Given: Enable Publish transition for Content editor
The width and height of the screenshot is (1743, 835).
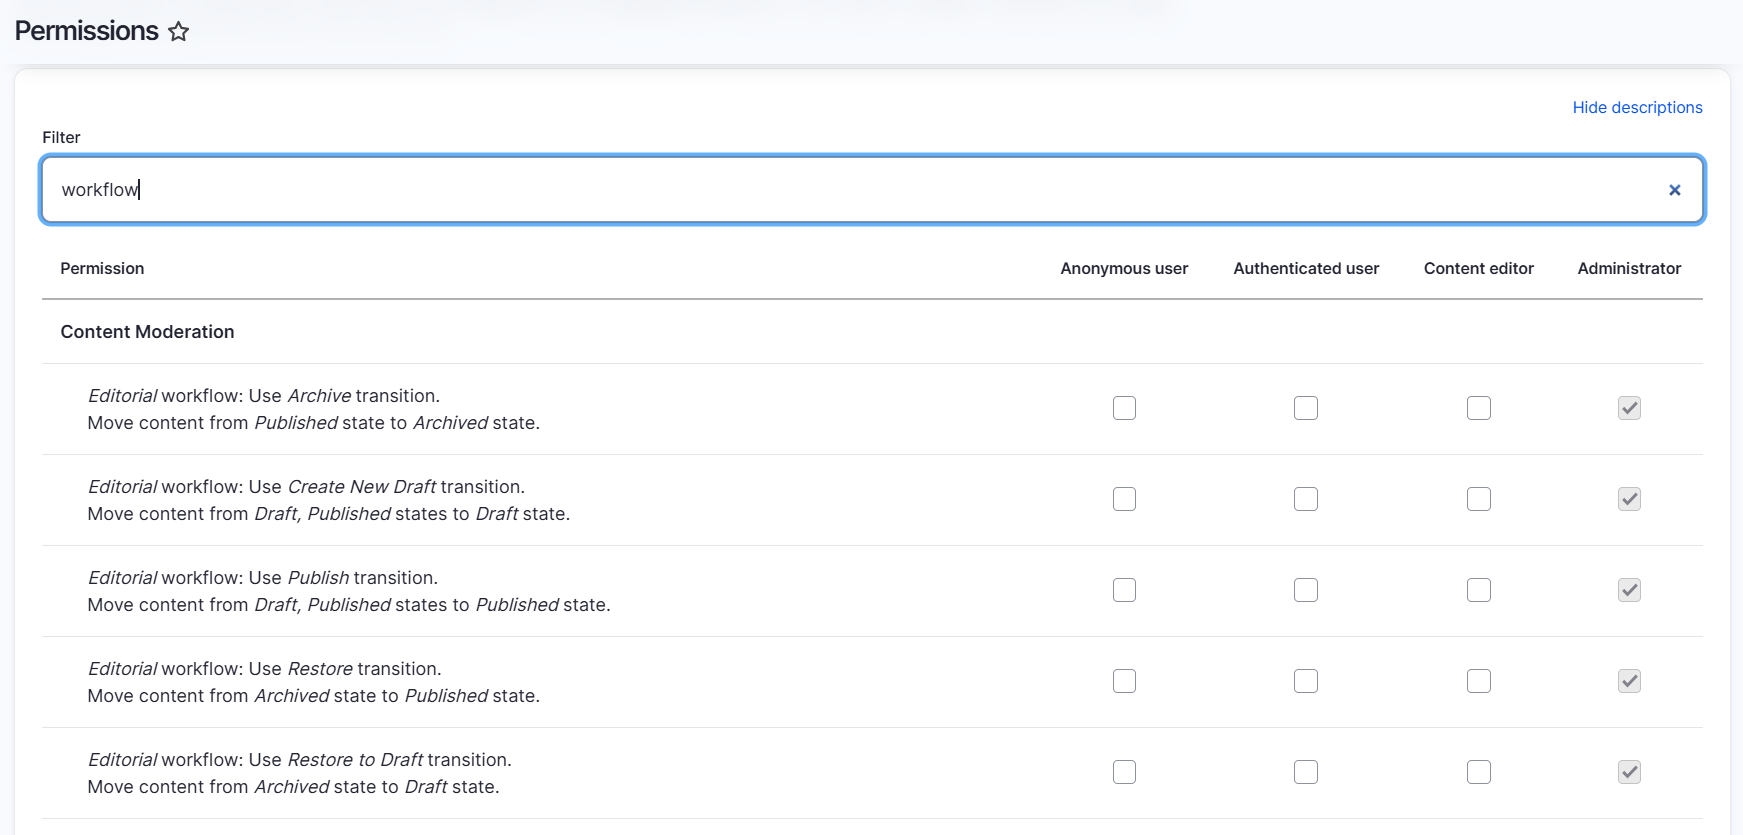Looking at the screenshot, I should [x=1479, y=590].
